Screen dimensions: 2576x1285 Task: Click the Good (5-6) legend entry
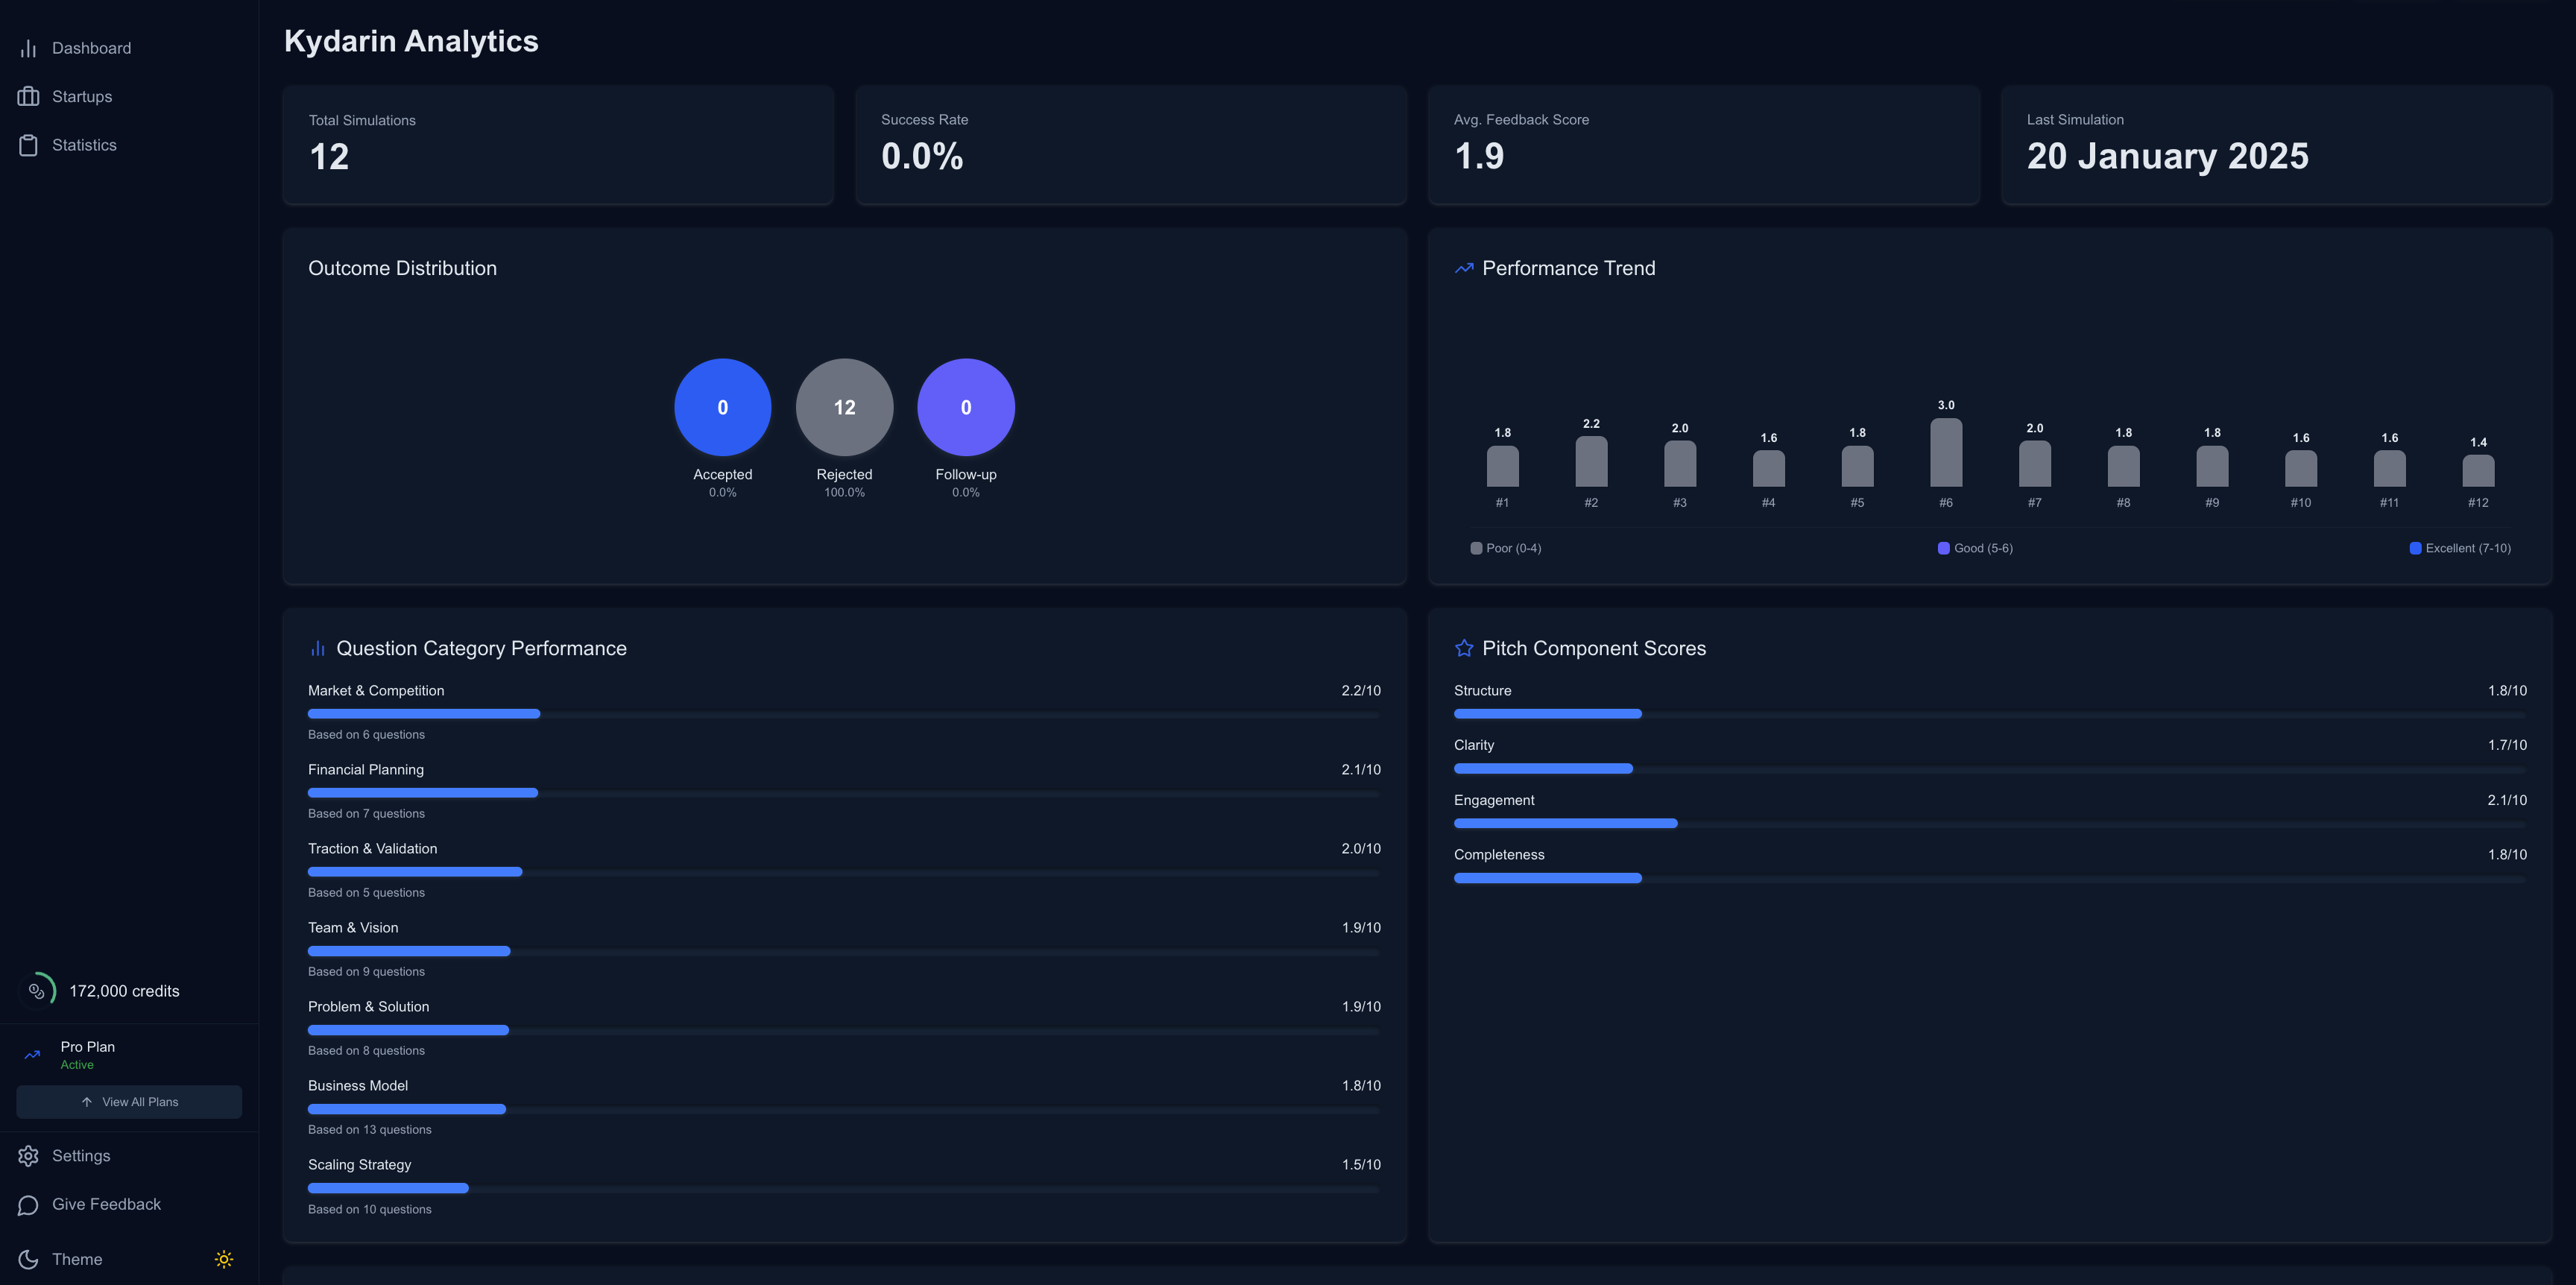pyautogui.click(x=1975, y=548)
